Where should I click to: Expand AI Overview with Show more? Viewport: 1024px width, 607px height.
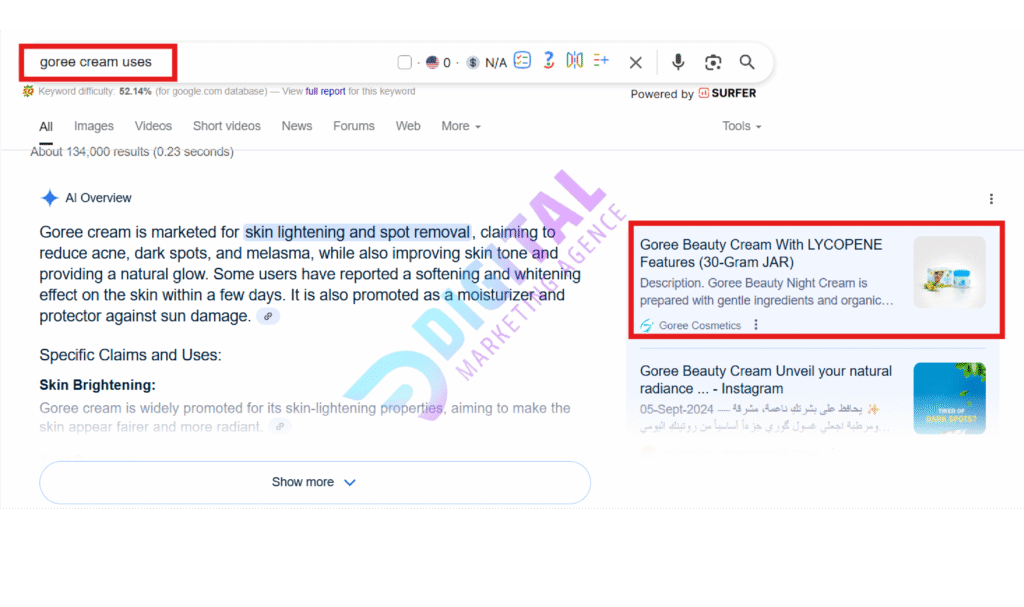pyautogui.click(x=314, y=482)
